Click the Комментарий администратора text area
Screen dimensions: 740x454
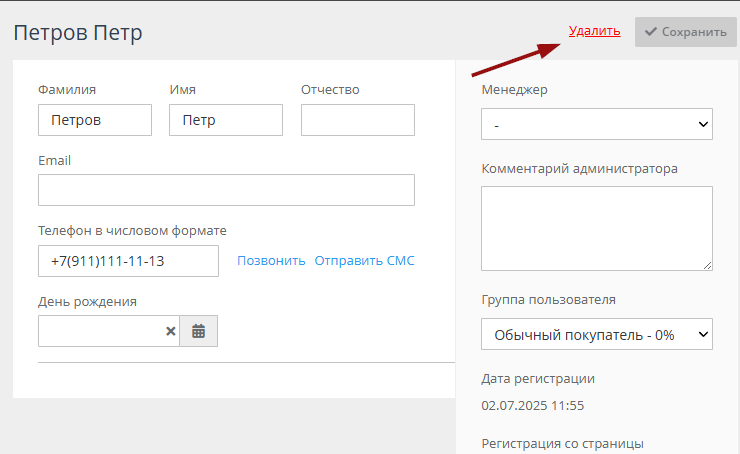[596, 228]
